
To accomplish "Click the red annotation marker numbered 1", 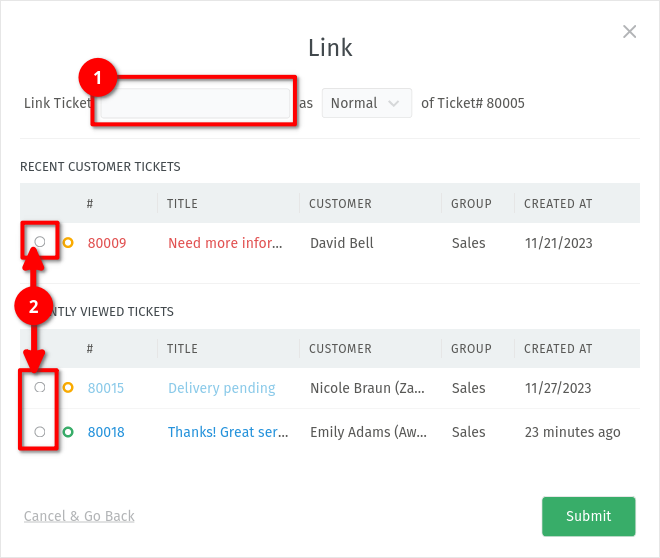I will click(x=98, y=77).
